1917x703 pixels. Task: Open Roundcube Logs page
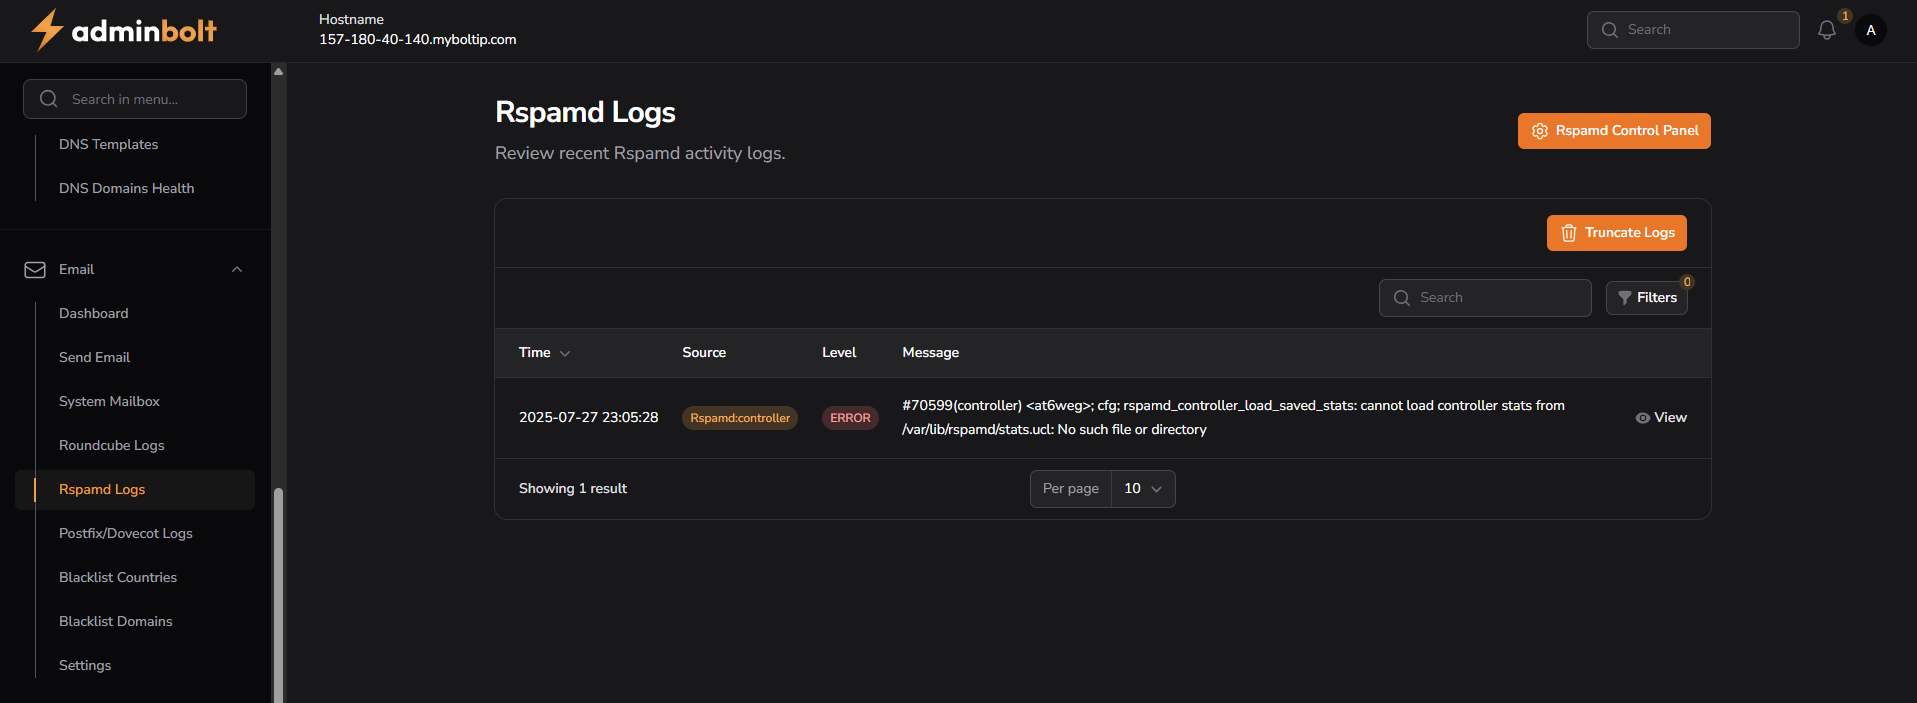[111, 445]
